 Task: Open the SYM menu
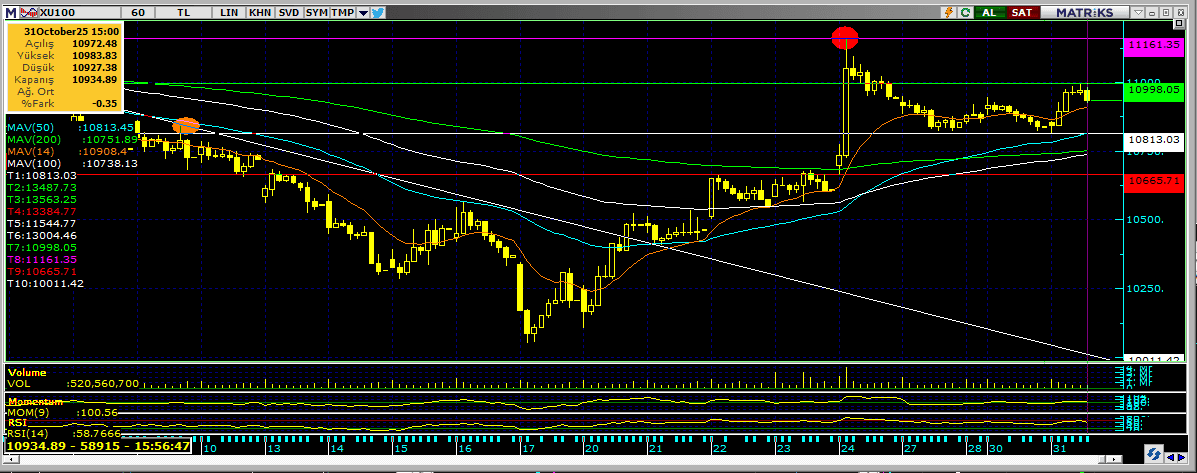[316, 12]
